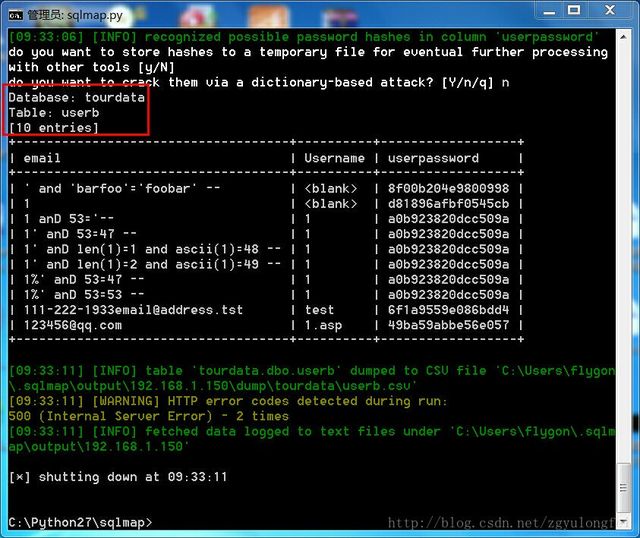This screenshot has width=640, height=538.
Task: Click the 'Database: tourdata' line
Action: pyautogui.click(x=76, y=98)
